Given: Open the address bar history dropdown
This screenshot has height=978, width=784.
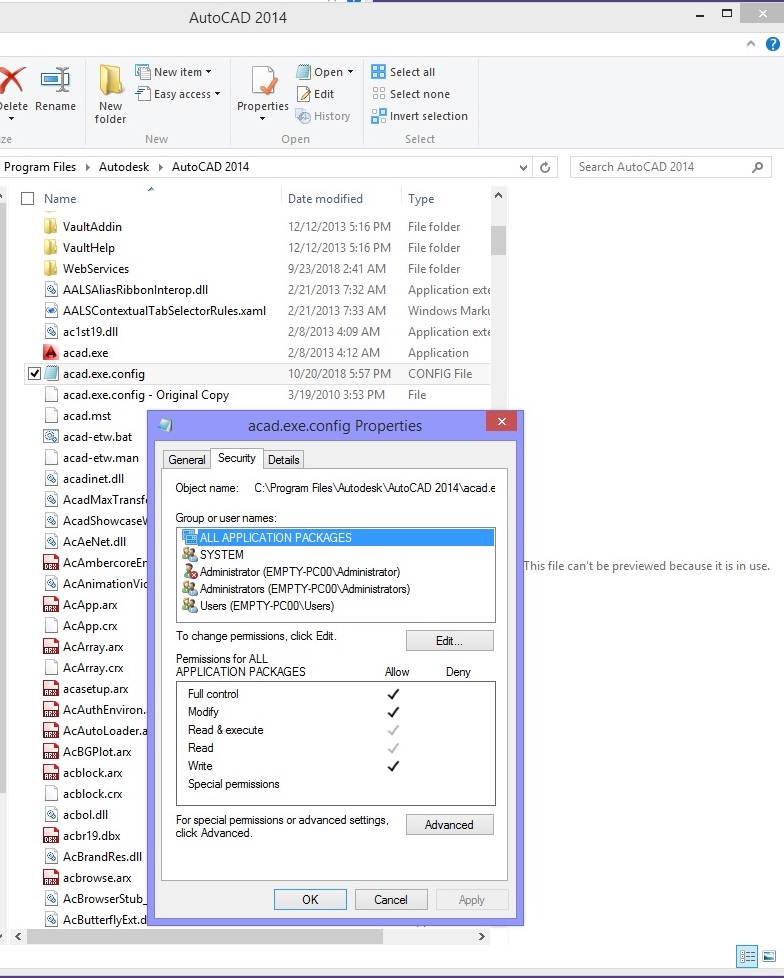Looking at the screenshot, I should [523, 167].
